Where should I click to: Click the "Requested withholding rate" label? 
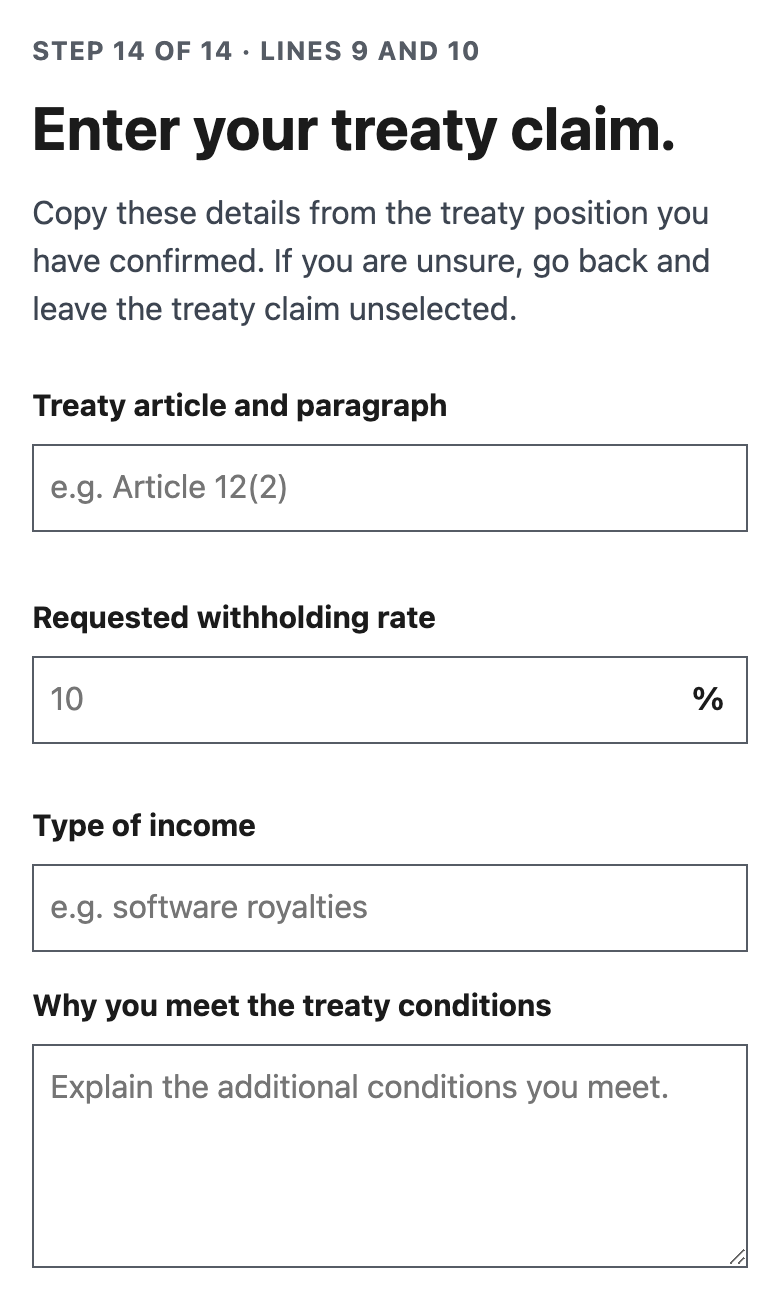[234, 618]
